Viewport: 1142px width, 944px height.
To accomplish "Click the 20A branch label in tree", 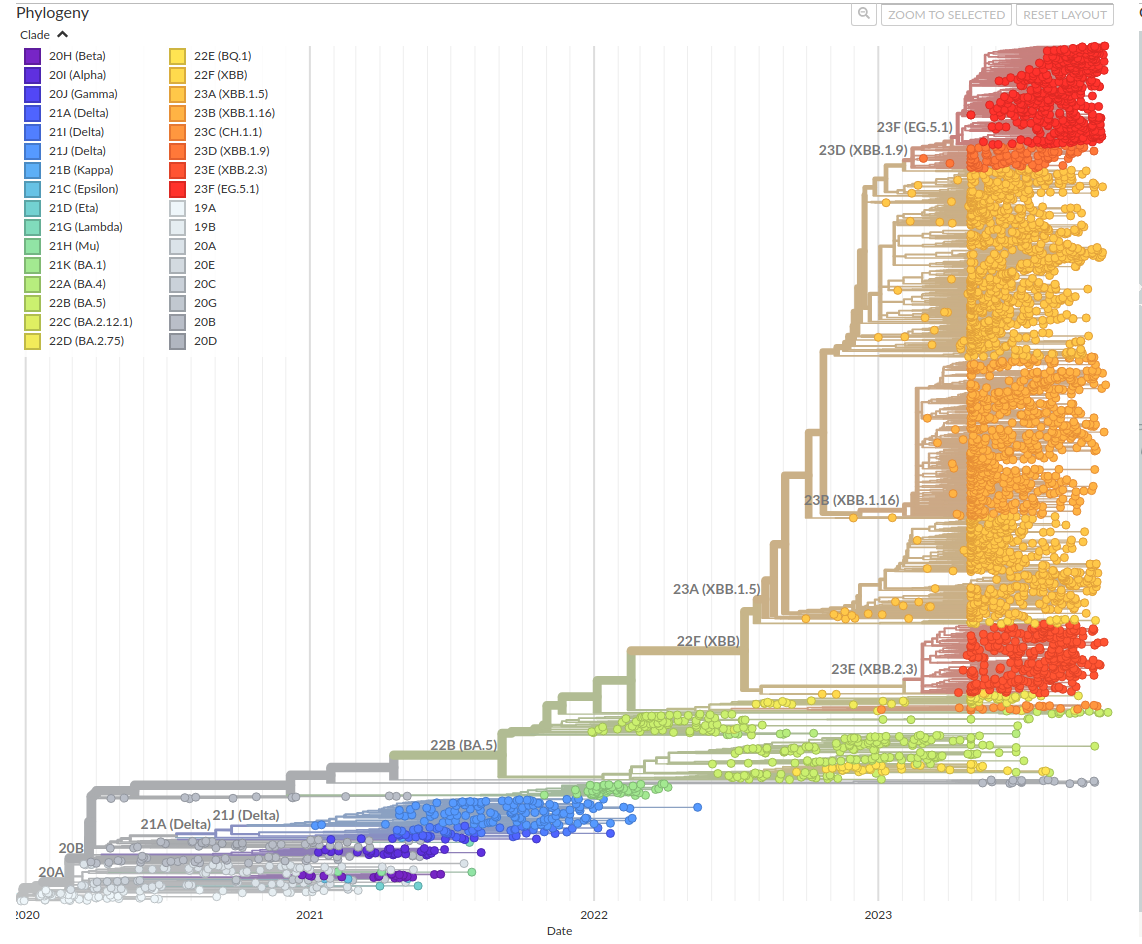I will 51,872.
